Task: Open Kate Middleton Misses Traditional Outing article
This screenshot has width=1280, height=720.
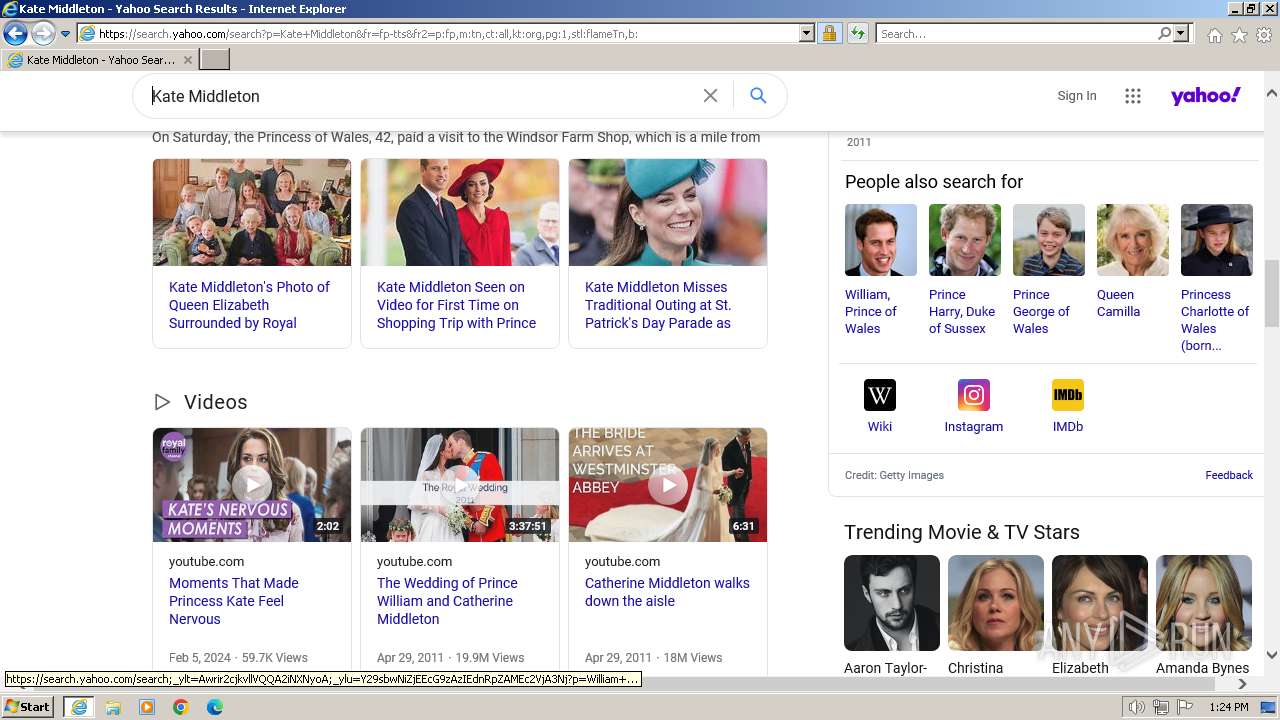Action: pyautogui.click(x=658, y=305)
